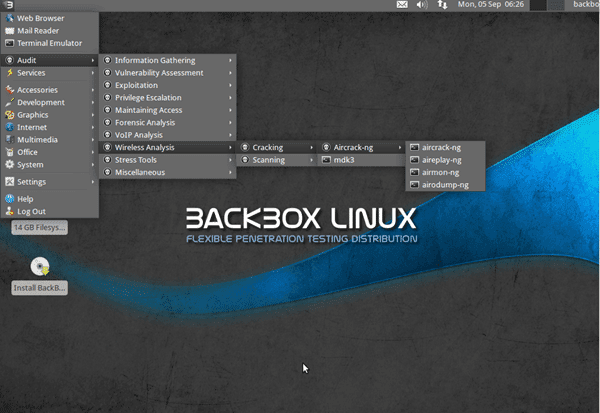Open Web Browser from the menu
The width and height of the screenshot is (600, 413).
pos(50,18)
